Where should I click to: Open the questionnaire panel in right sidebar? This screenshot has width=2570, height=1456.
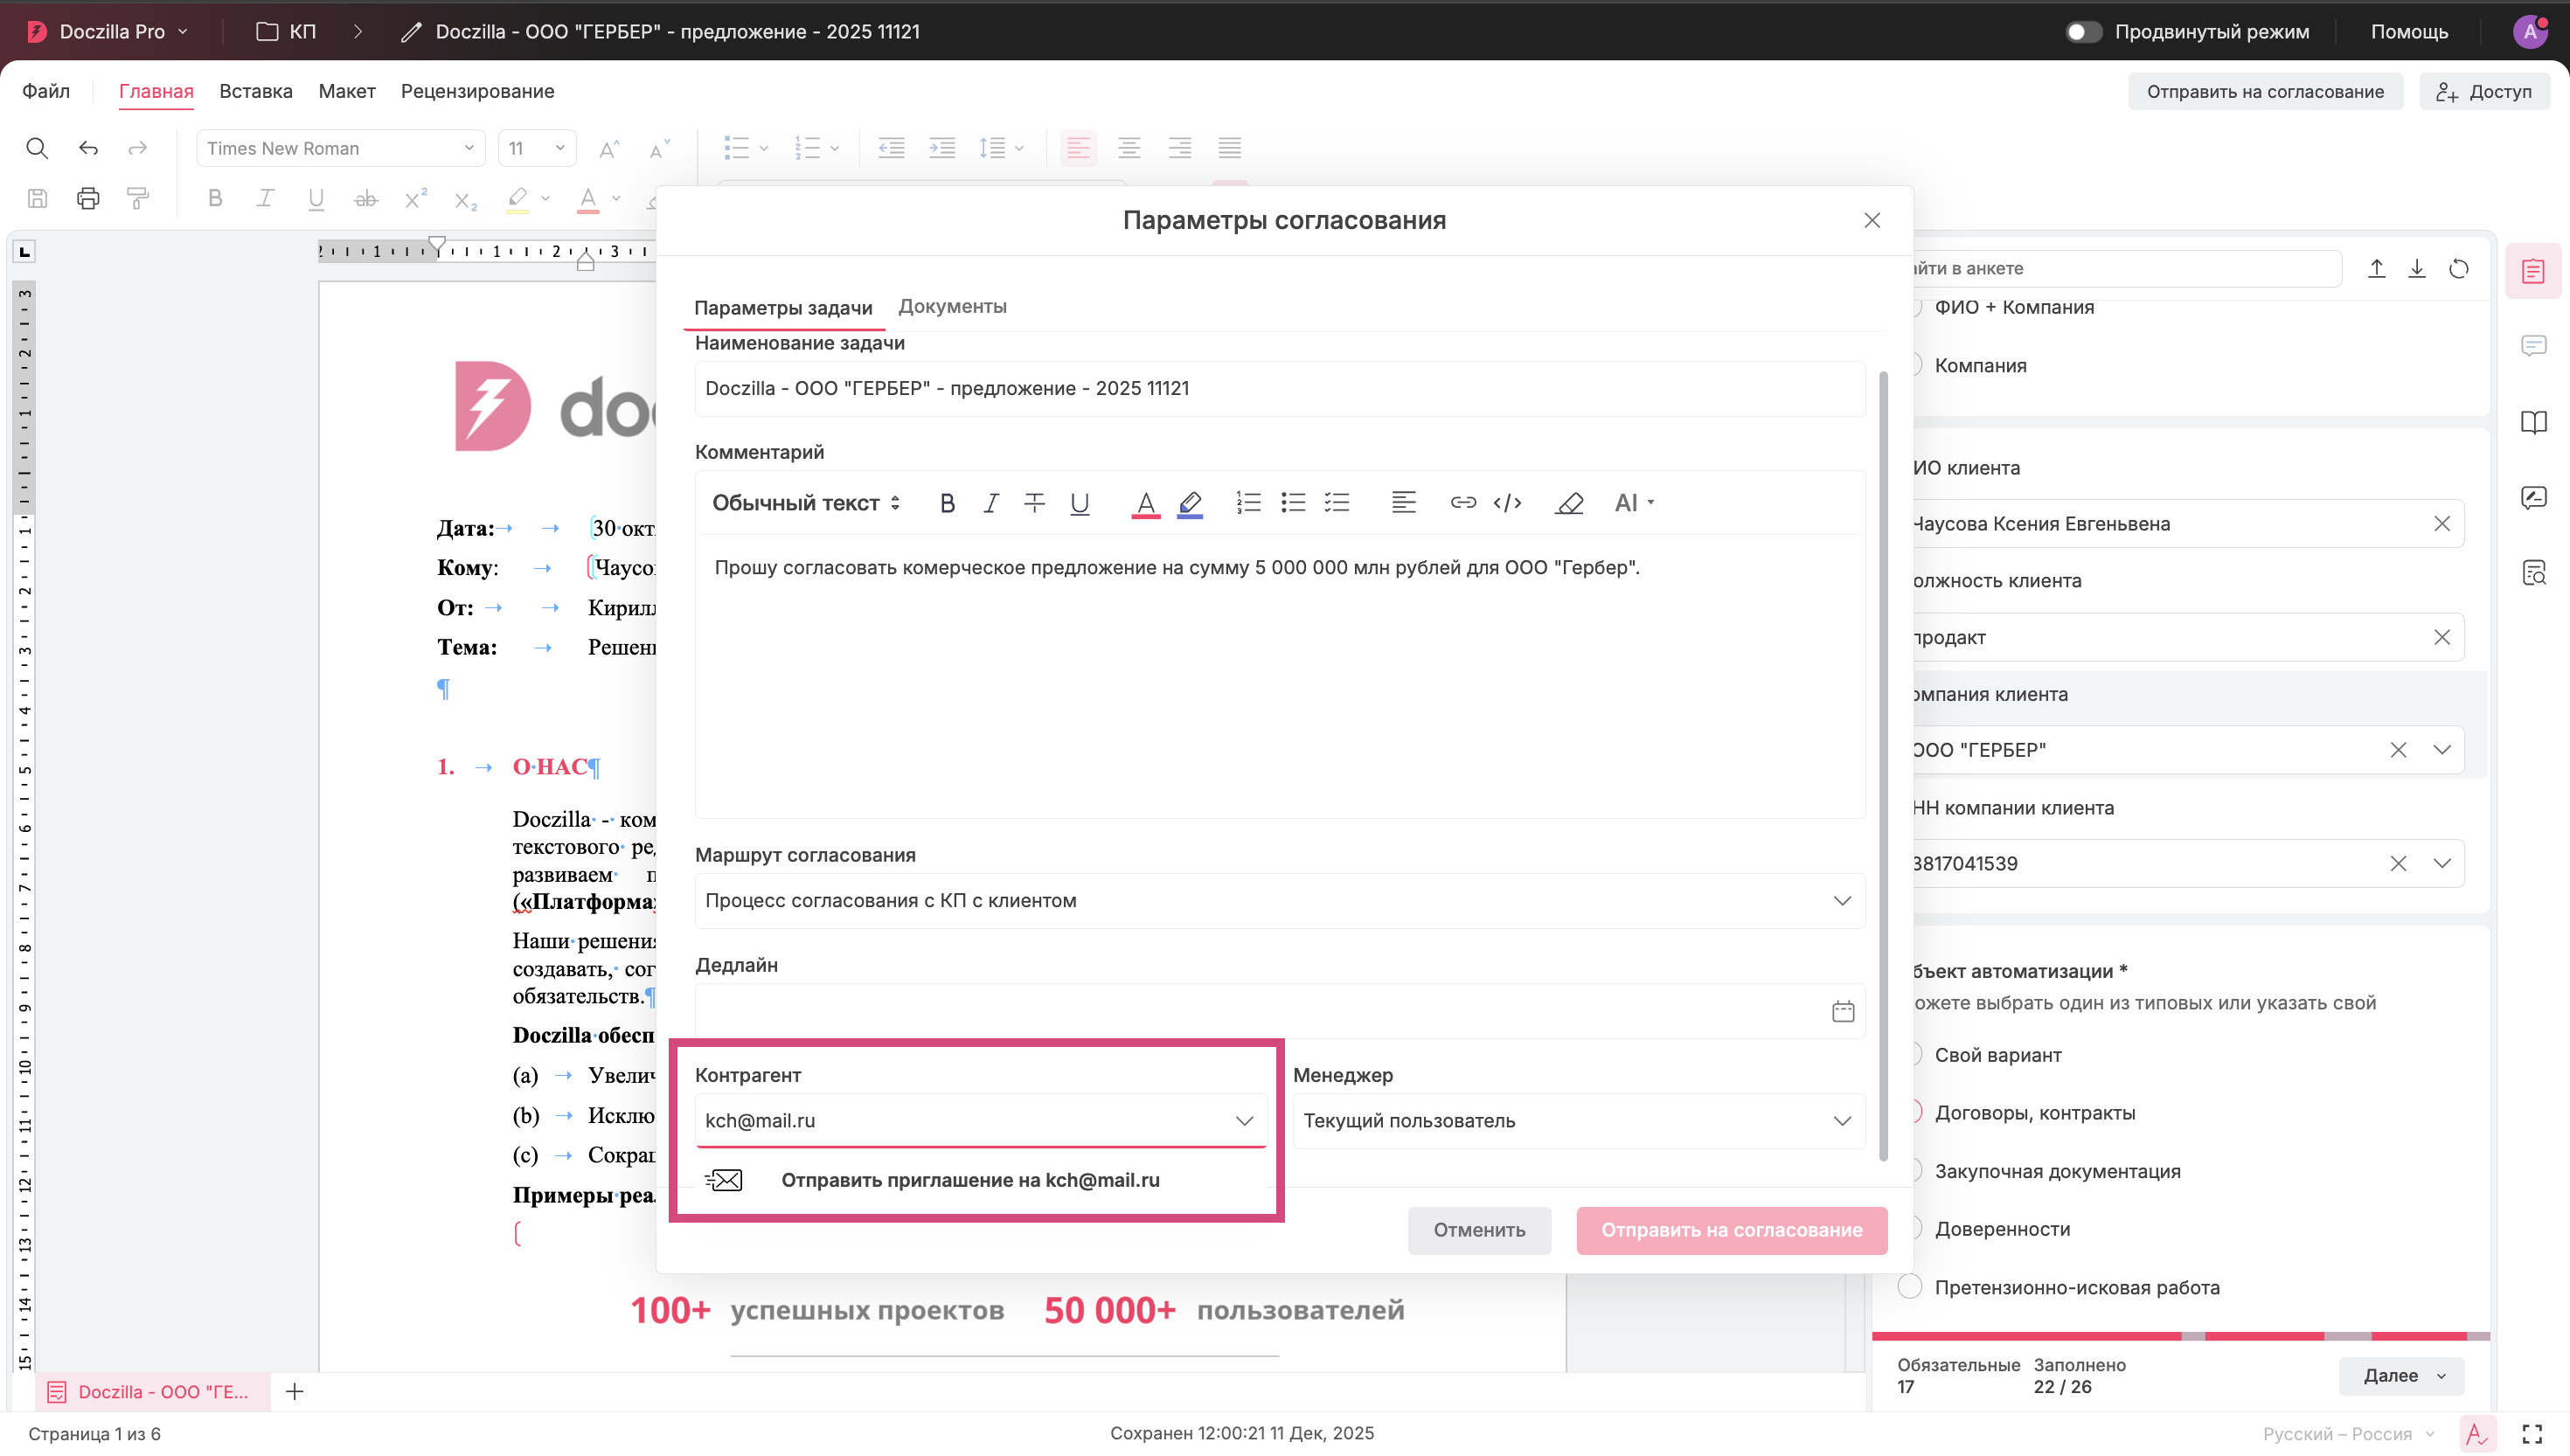pyautogui.click(x=2533, y=271)
